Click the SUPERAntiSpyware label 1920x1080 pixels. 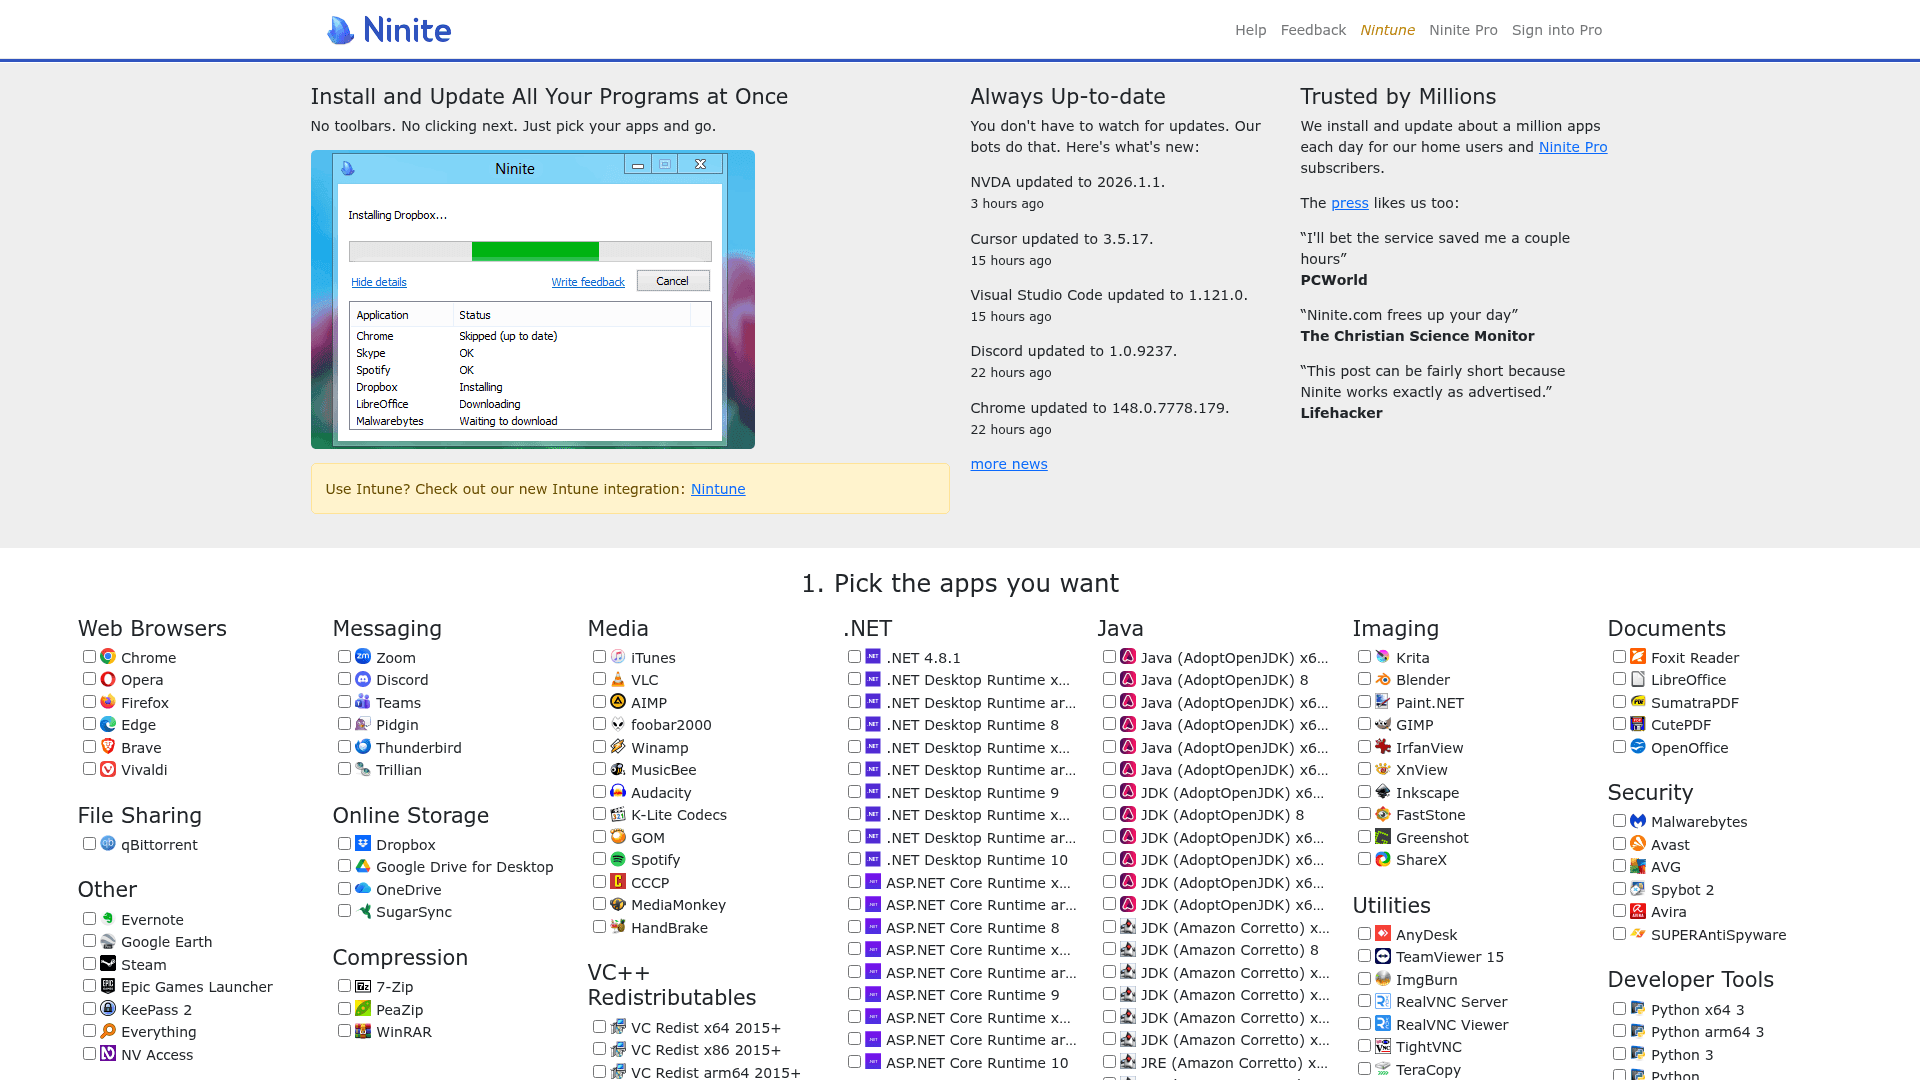[x=1718, y=935]
